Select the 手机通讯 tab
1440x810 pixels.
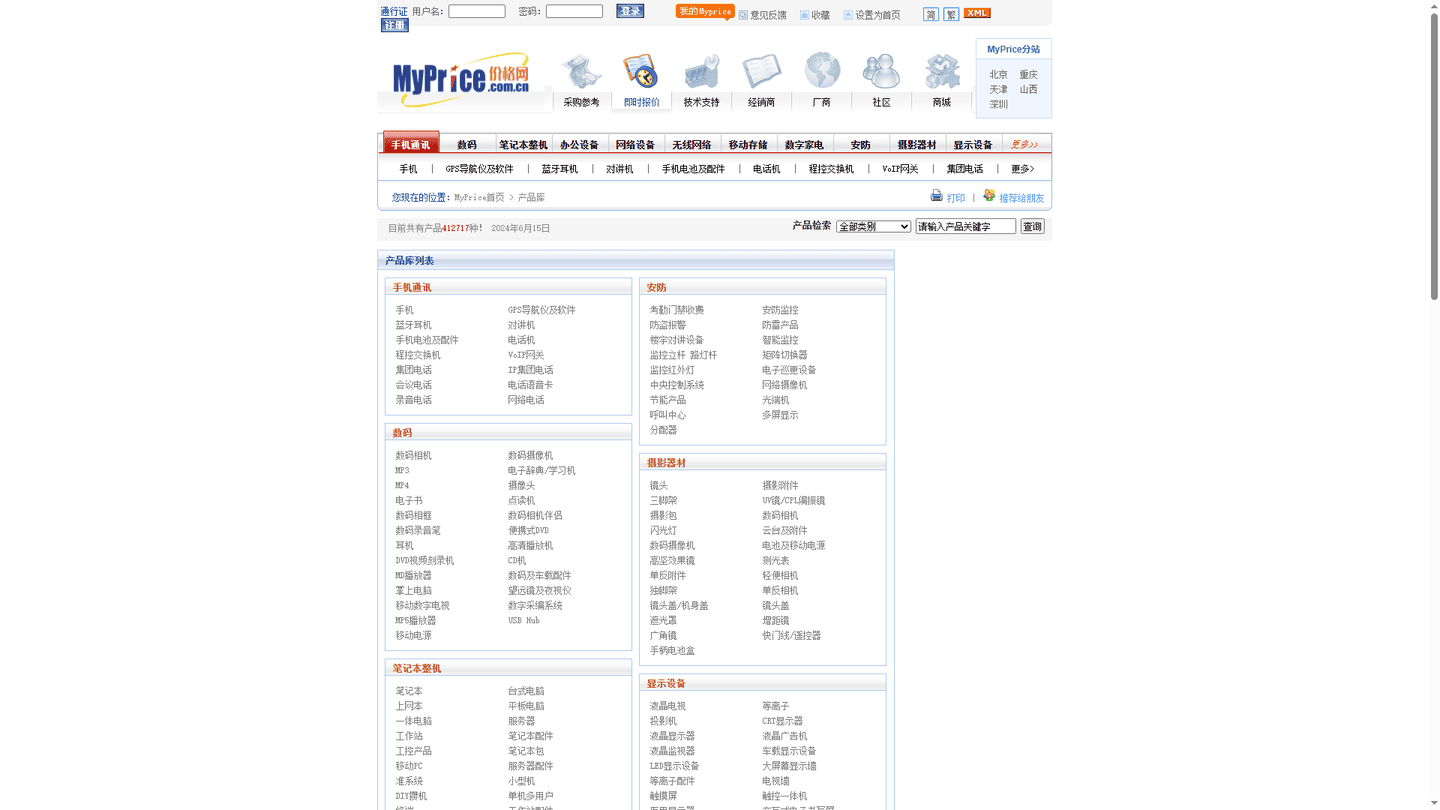point(411,143)
